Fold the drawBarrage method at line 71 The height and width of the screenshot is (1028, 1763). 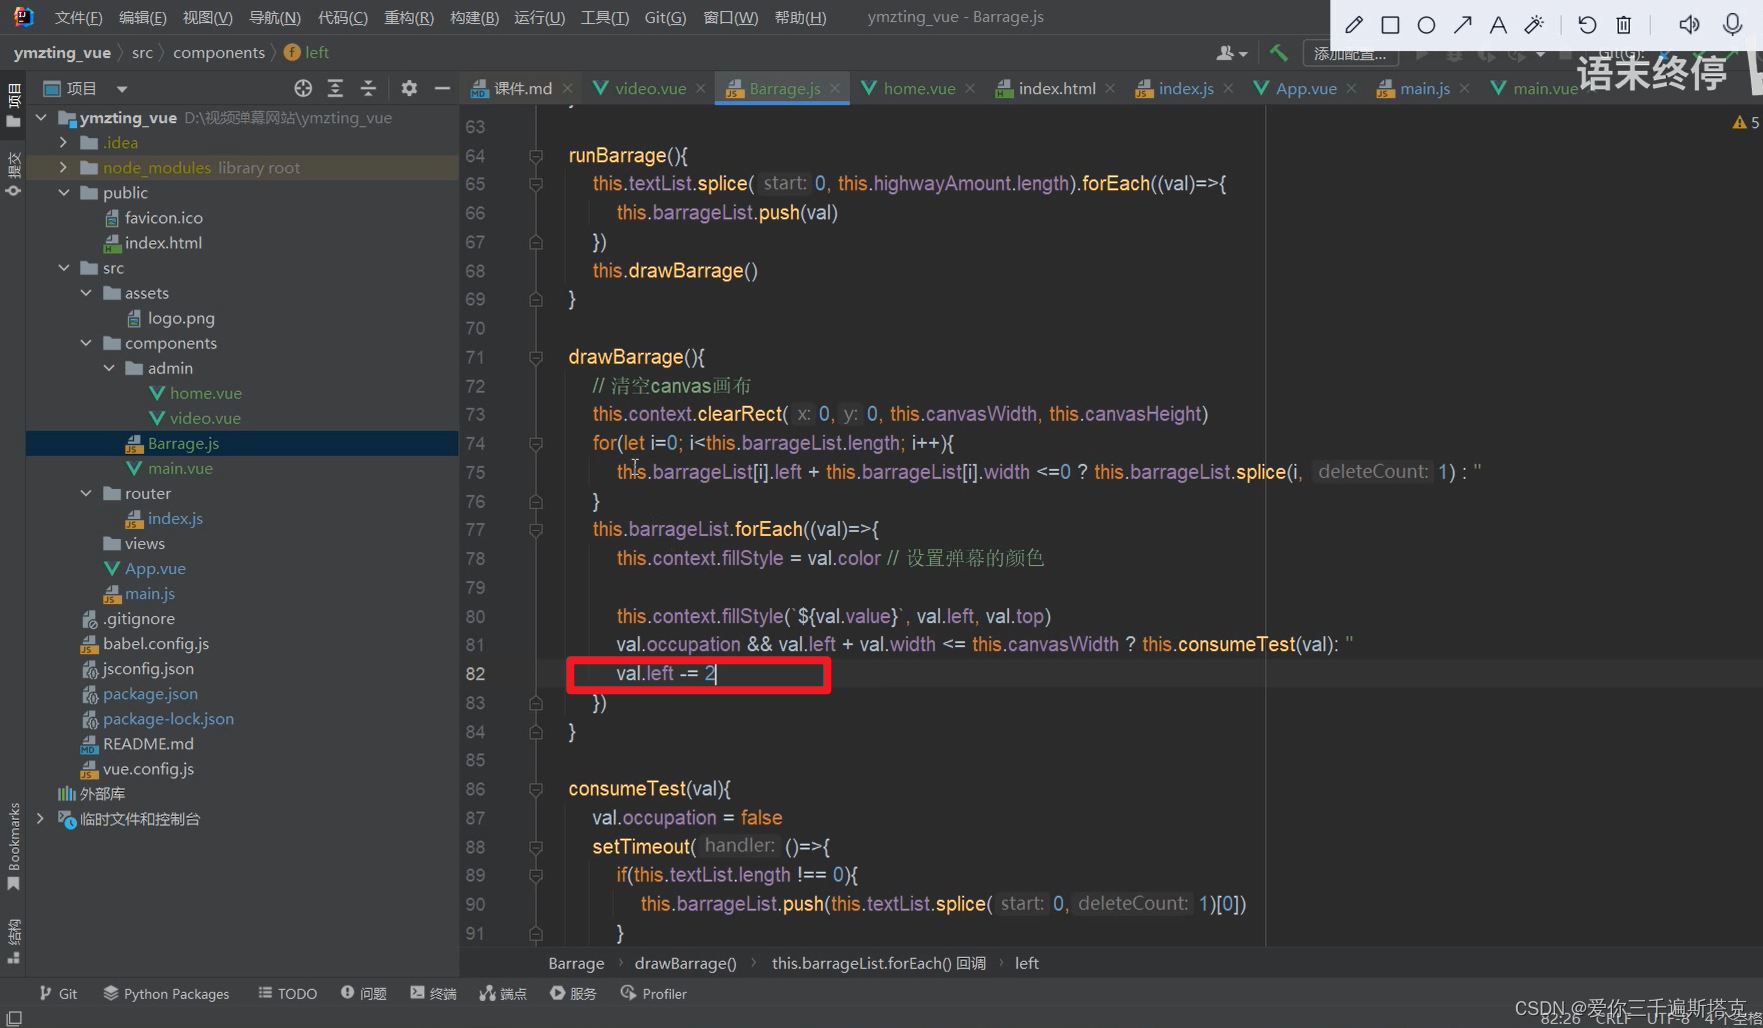(x=536, y=357)
